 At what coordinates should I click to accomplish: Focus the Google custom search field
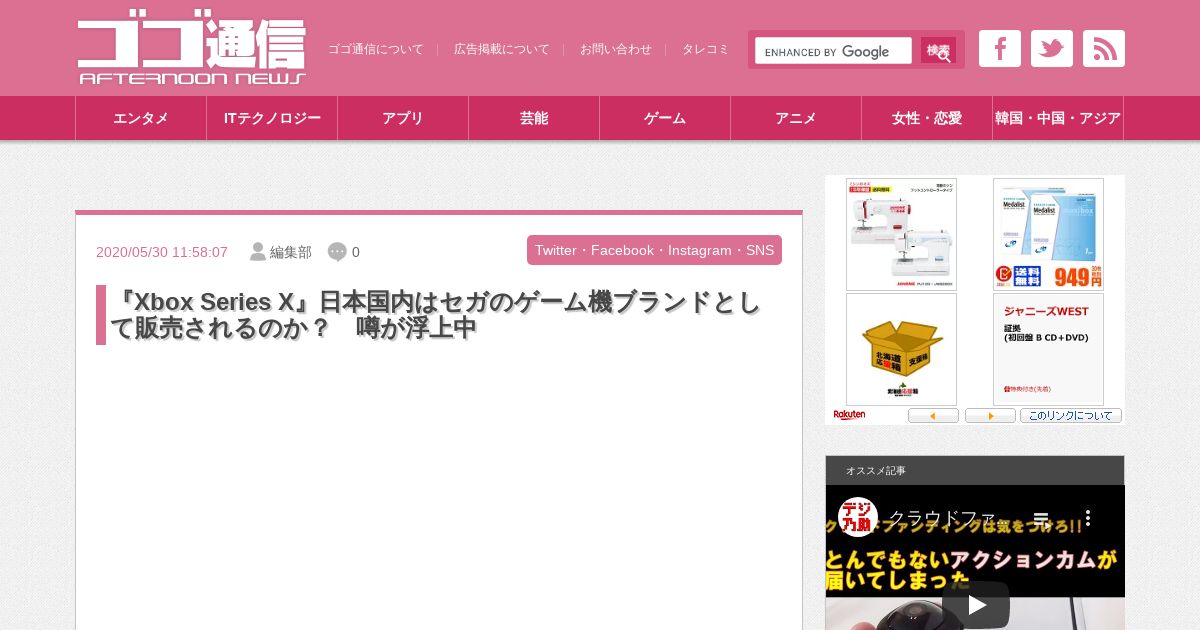pos(833,51)
